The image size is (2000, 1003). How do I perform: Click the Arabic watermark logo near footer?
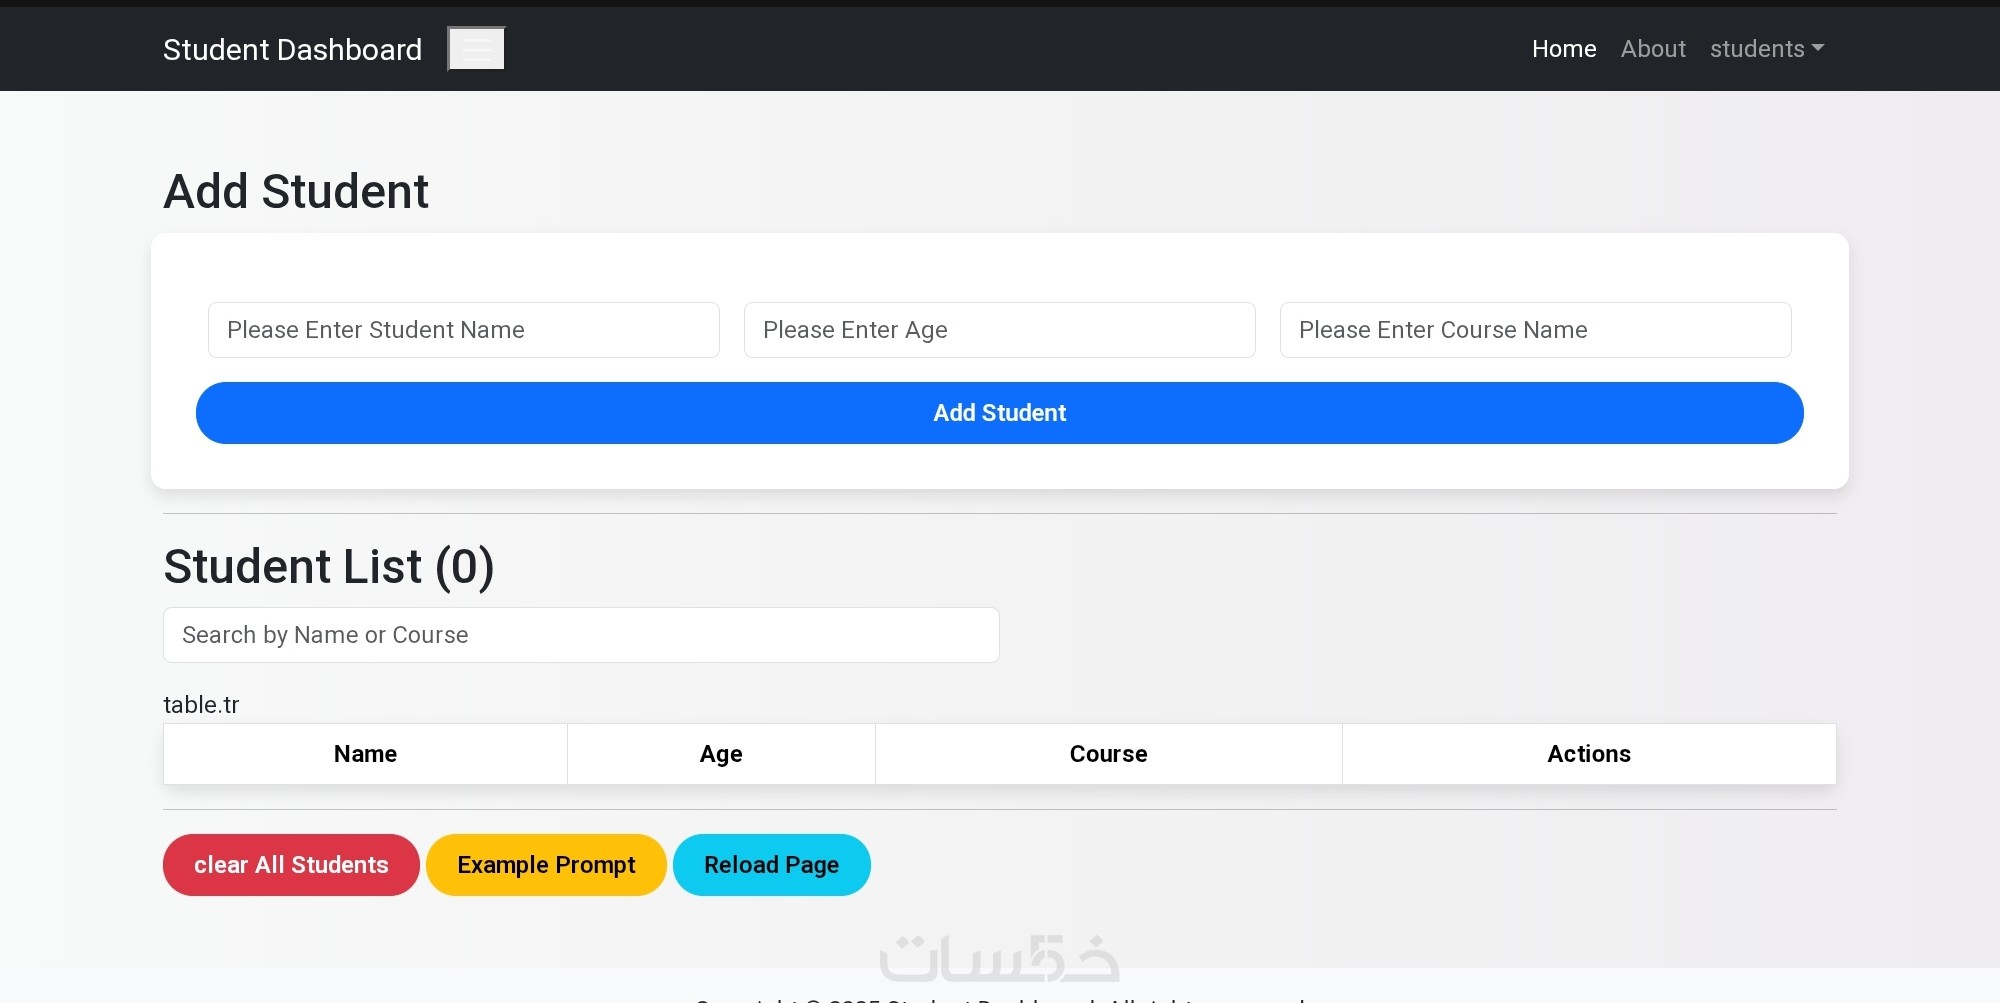pos(998,959)
